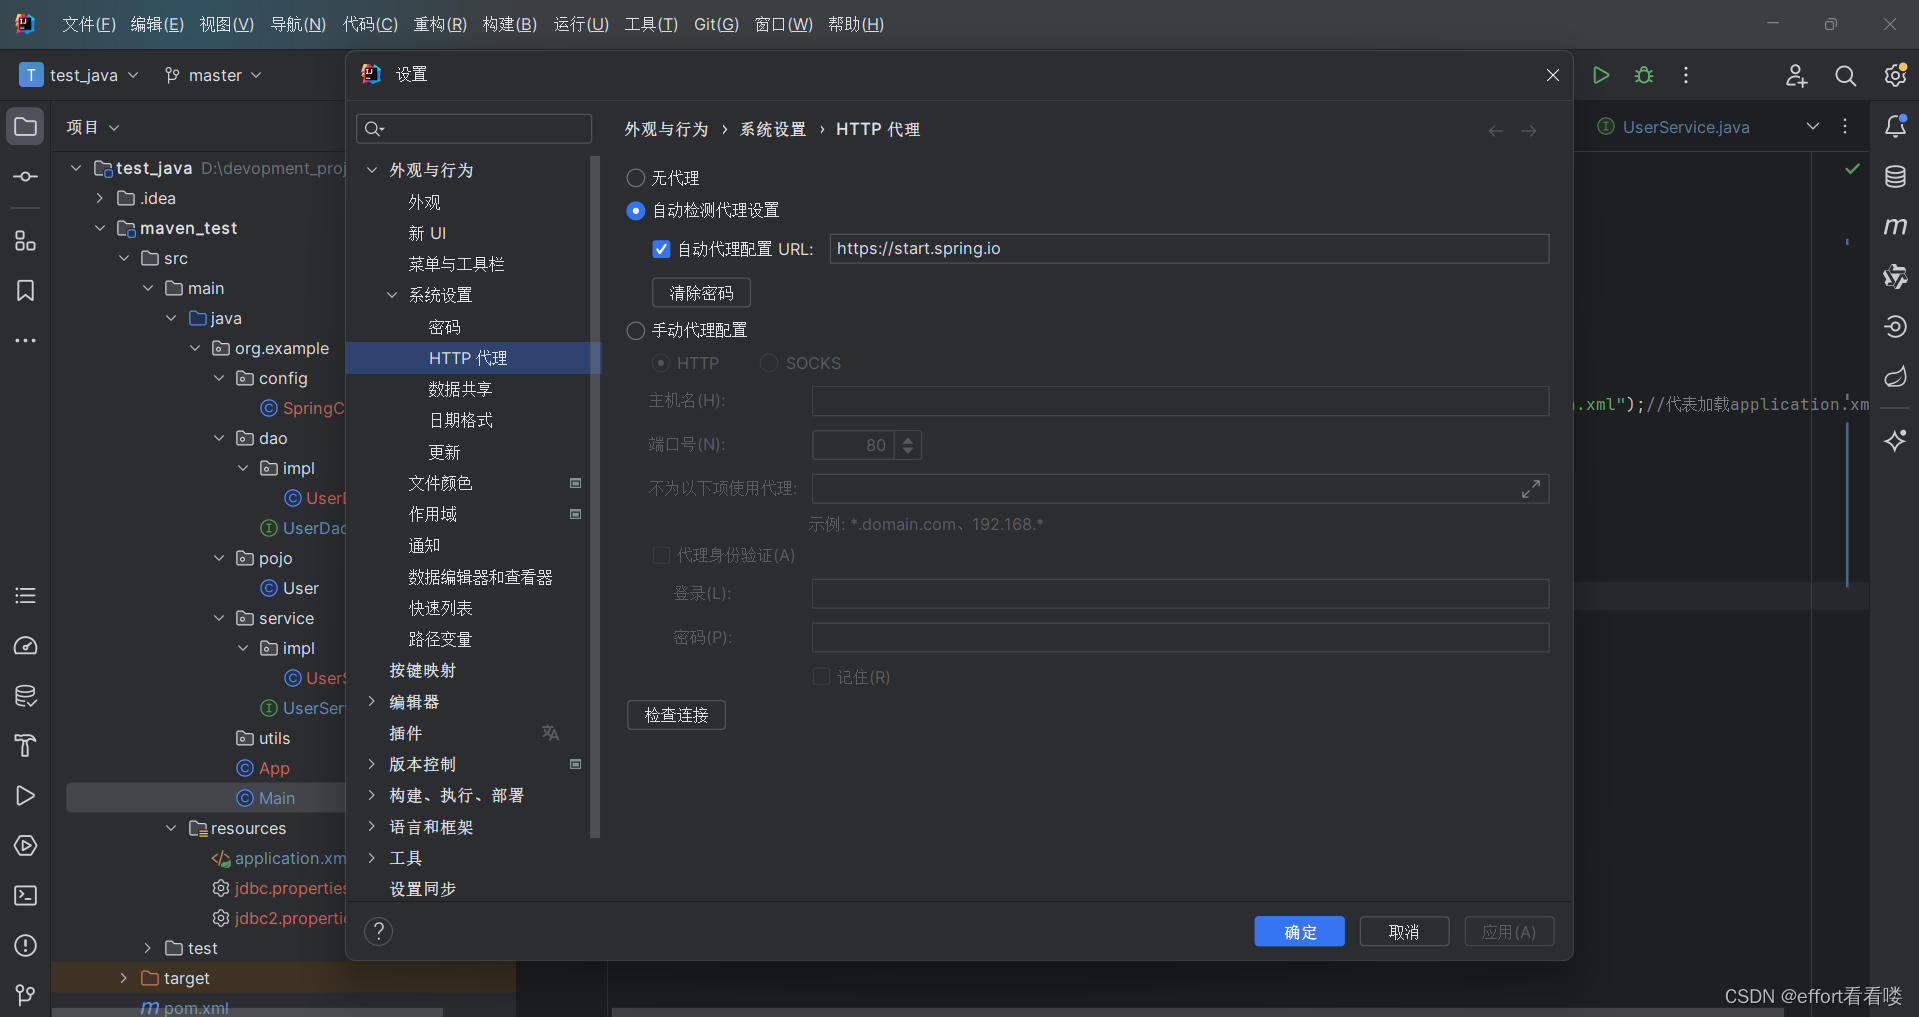Viewport: 1919px width, 1017px height.
Task: Increase port number with stepper arrow
Action: [908, 439]
